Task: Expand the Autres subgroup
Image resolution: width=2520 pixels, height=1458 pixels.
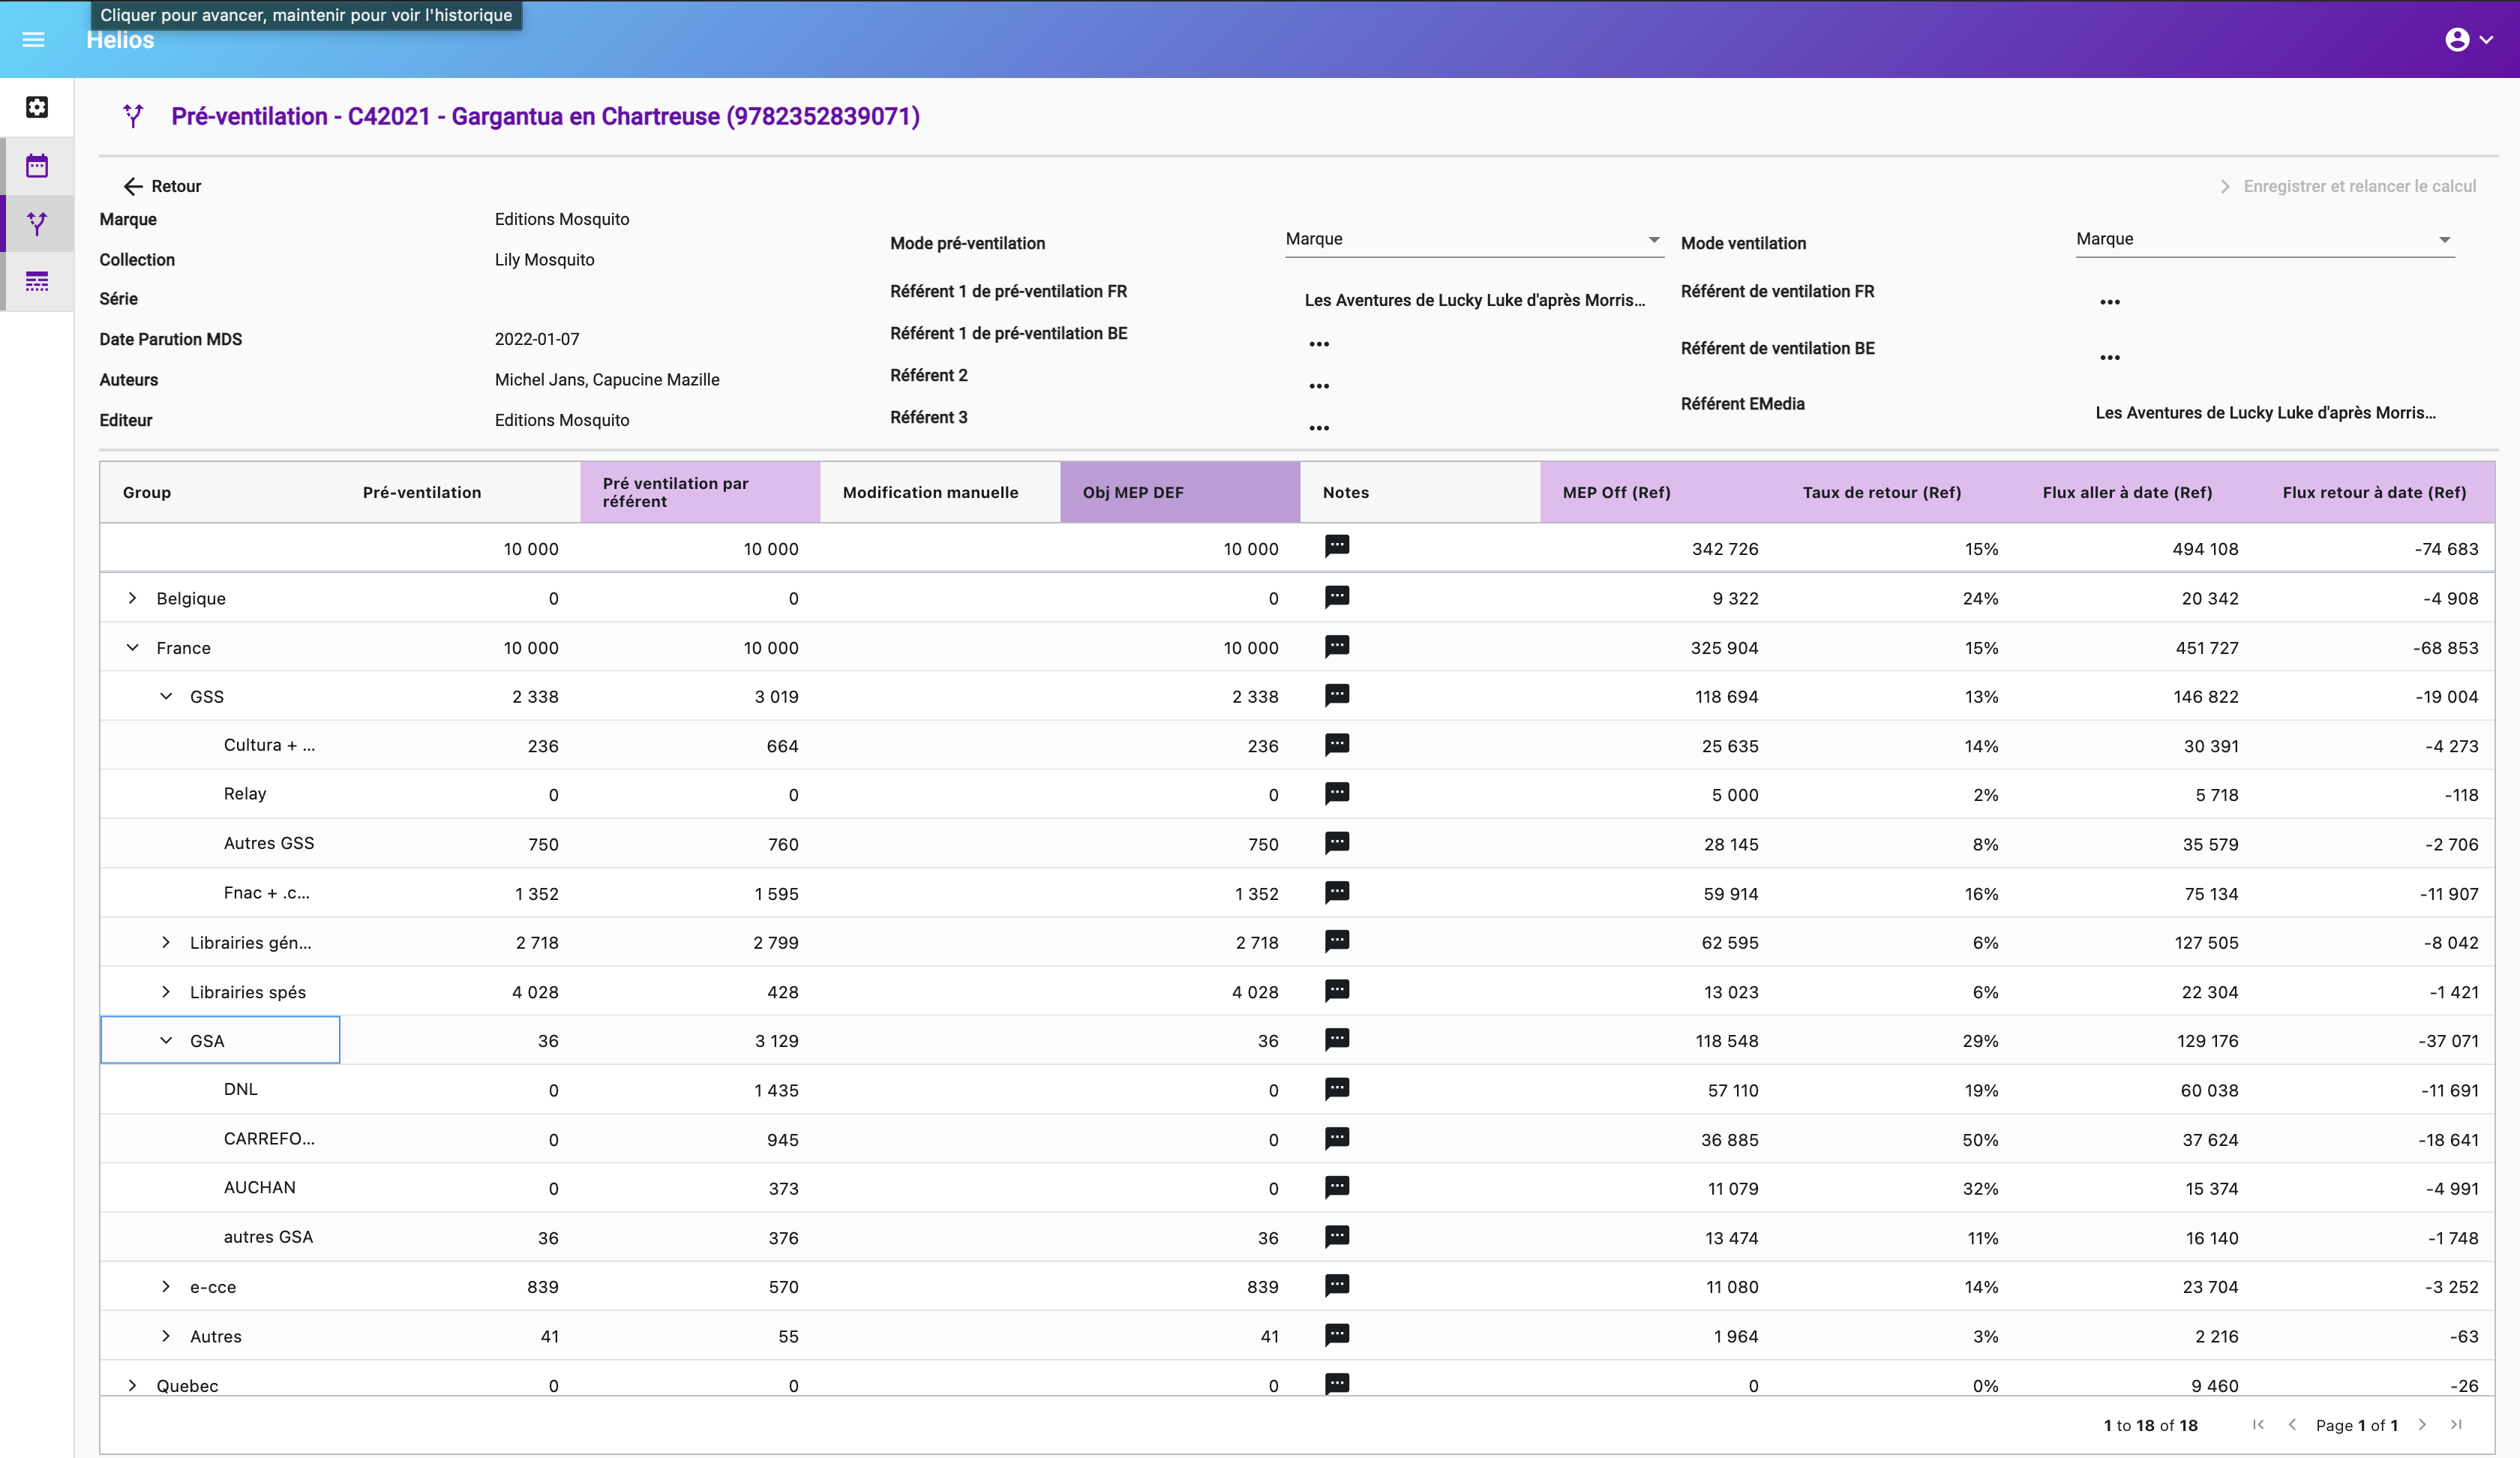Action: pos(166,1336)
